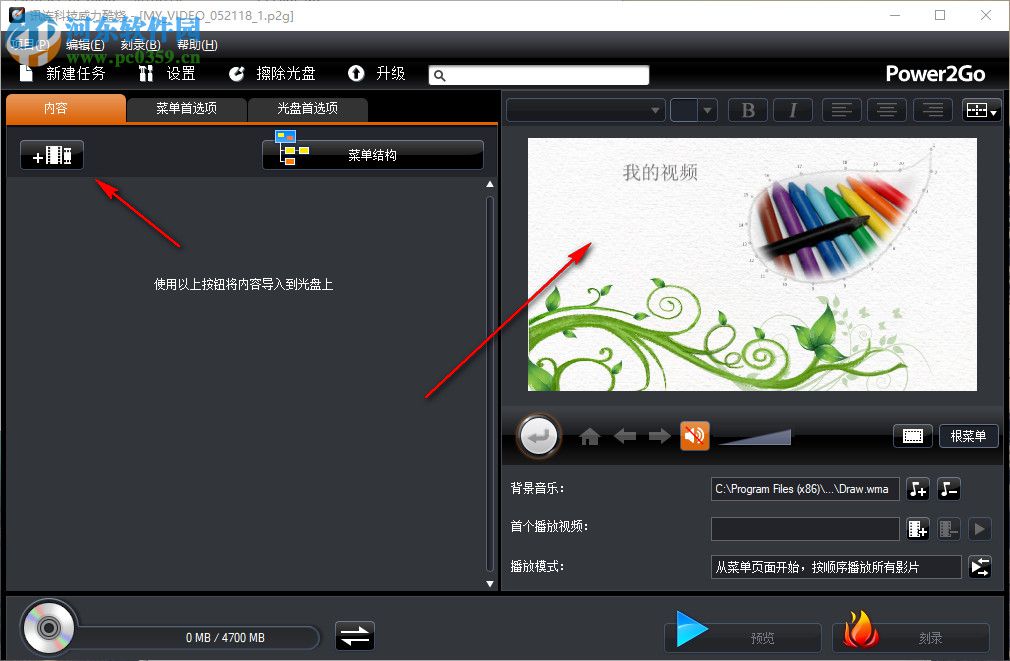The image size is (1010, 661).
Task: Select the 擦除光盘 erase disc tool
Action: point(275,73)
